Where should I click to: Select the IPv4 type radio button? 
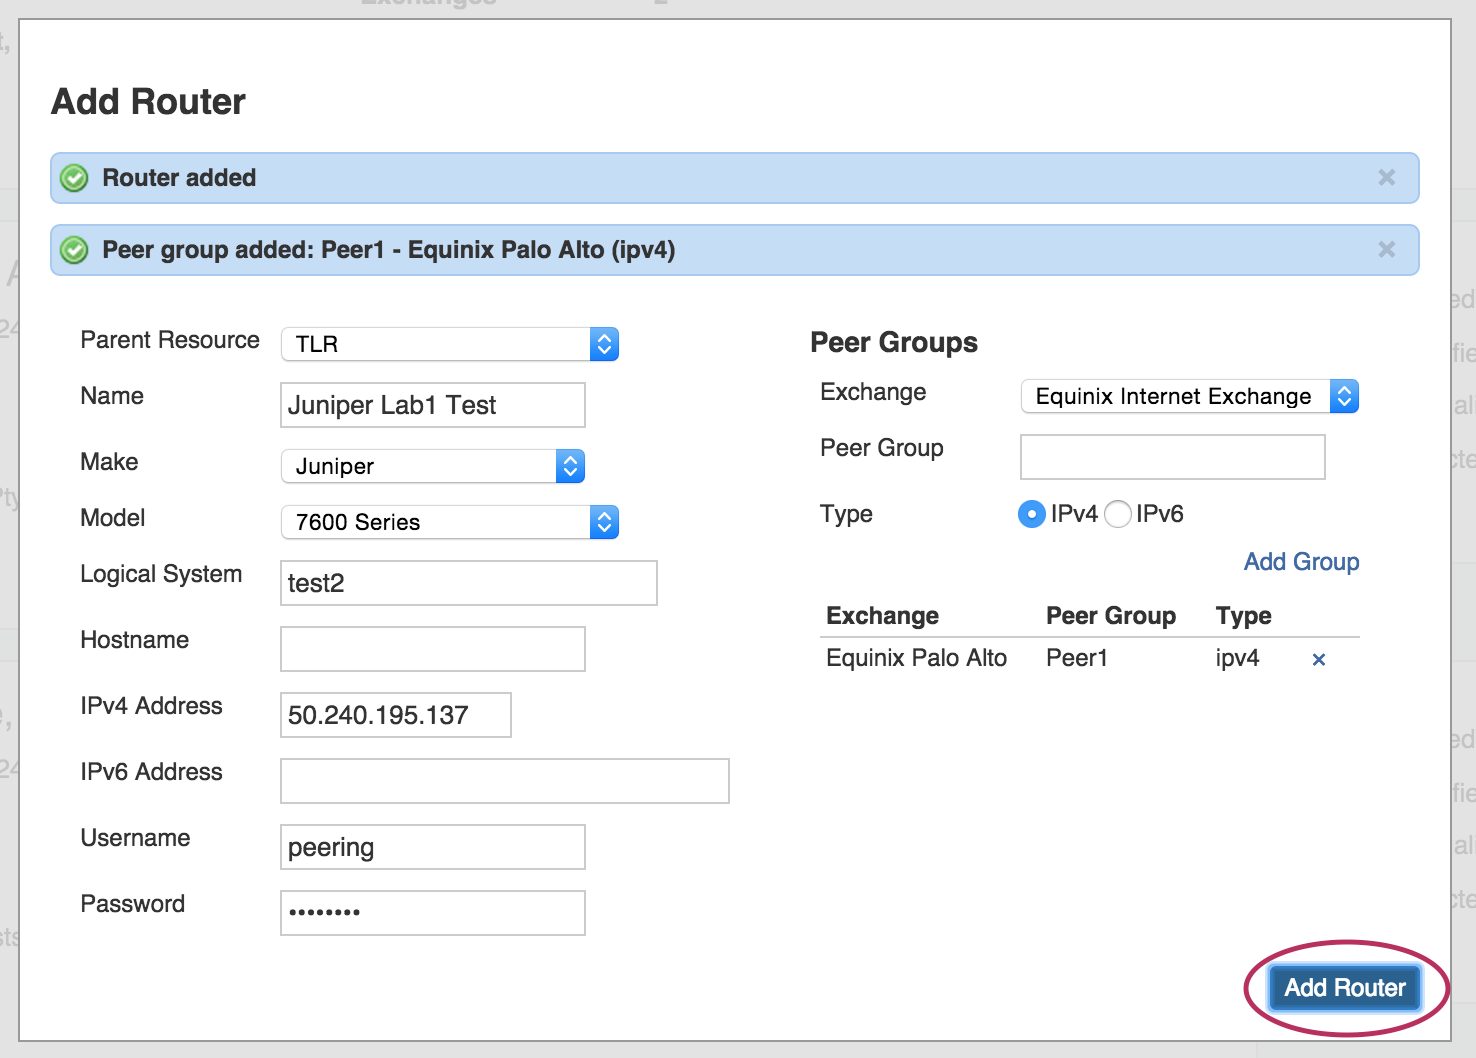point(1031,514)
